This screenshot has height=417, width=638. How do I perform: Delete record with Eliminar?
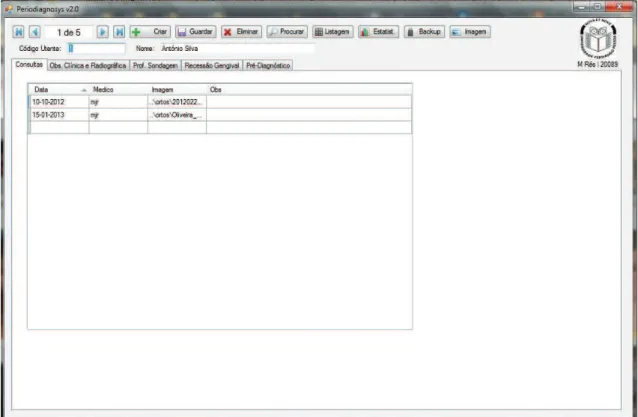pos(241,32)
